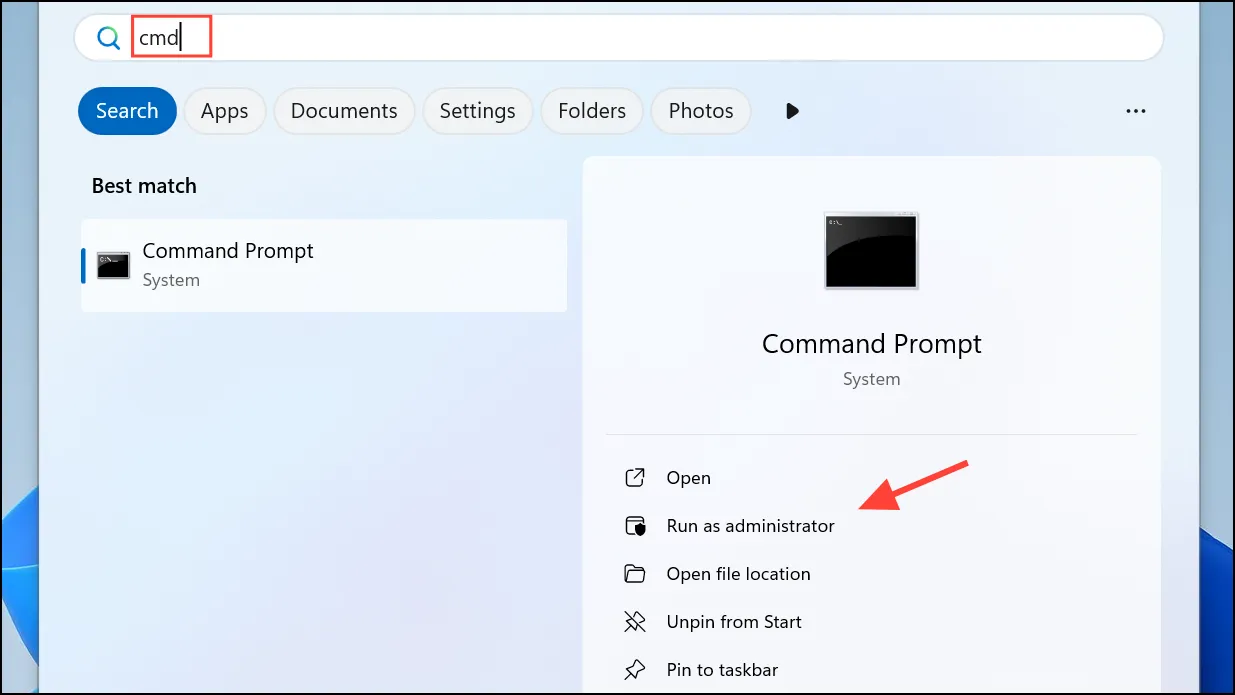
Task: Click the Run as administrator shield icon
Action: click(635, 525)
